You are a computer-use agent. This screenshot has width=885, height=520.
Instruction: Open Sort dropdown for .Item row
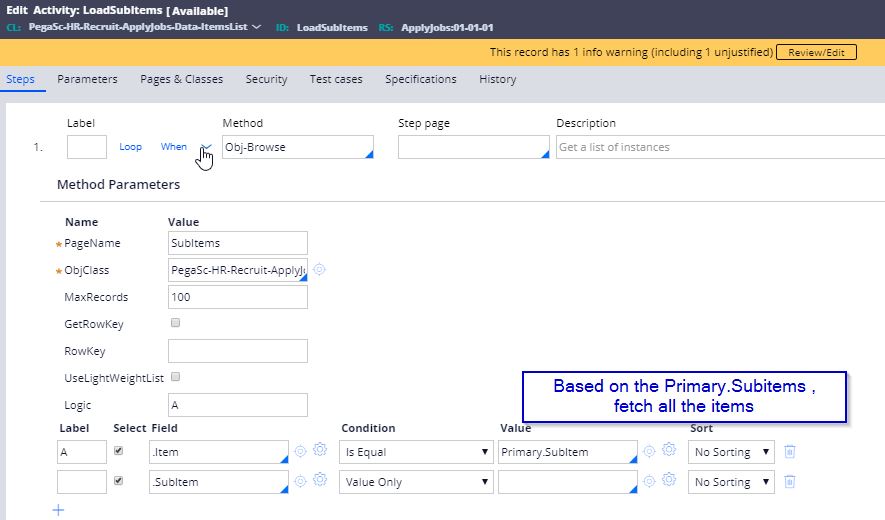click(x=731, y=452)
